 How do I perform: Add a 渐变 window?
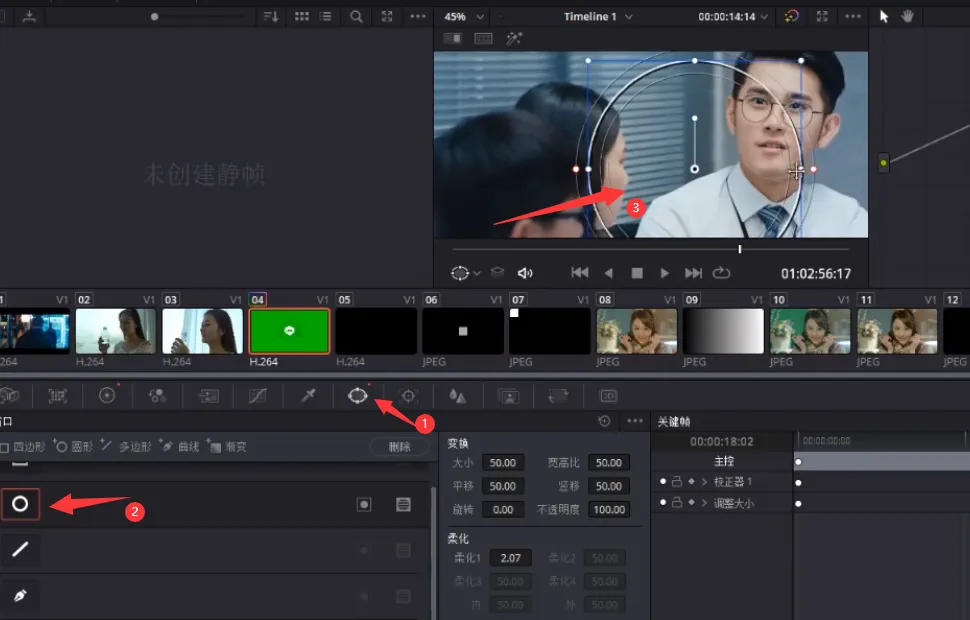(227, 446)
